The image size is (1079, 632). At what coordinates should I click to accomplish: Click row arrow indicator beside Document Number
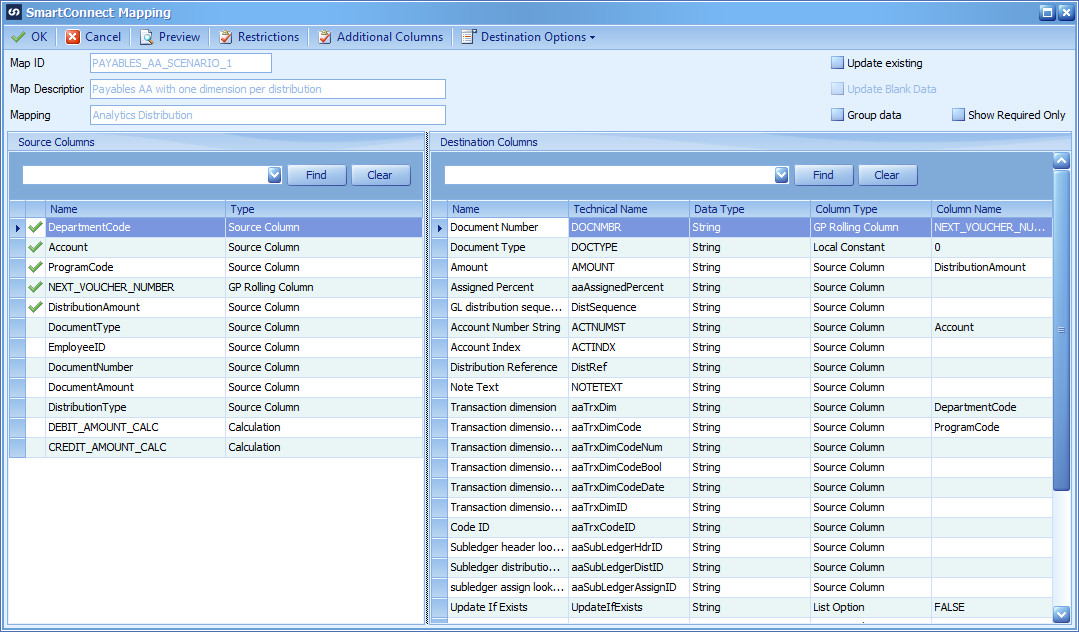440,227
